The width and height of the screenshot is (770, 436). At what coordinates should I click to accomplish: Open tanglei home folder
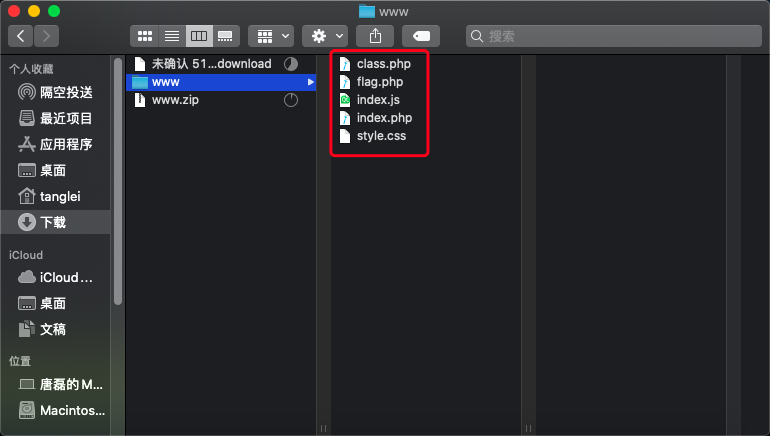[55, 196]
